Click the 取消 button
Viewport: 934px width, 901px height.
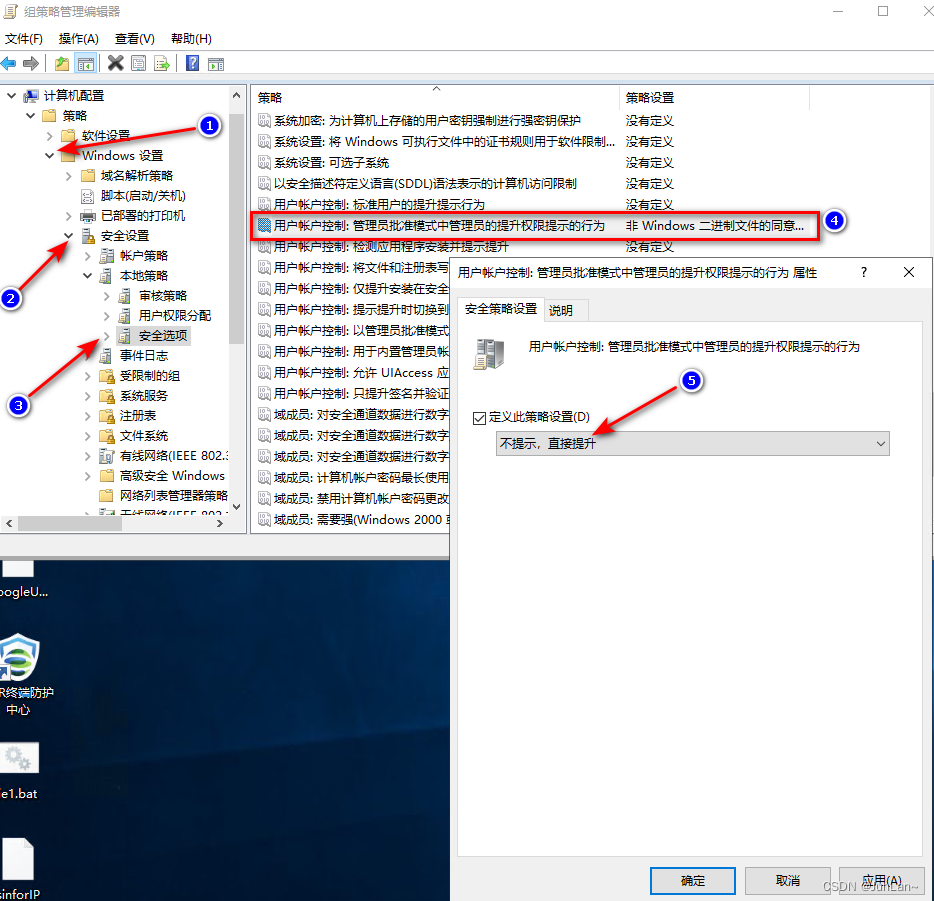click(x=787, y=881)
